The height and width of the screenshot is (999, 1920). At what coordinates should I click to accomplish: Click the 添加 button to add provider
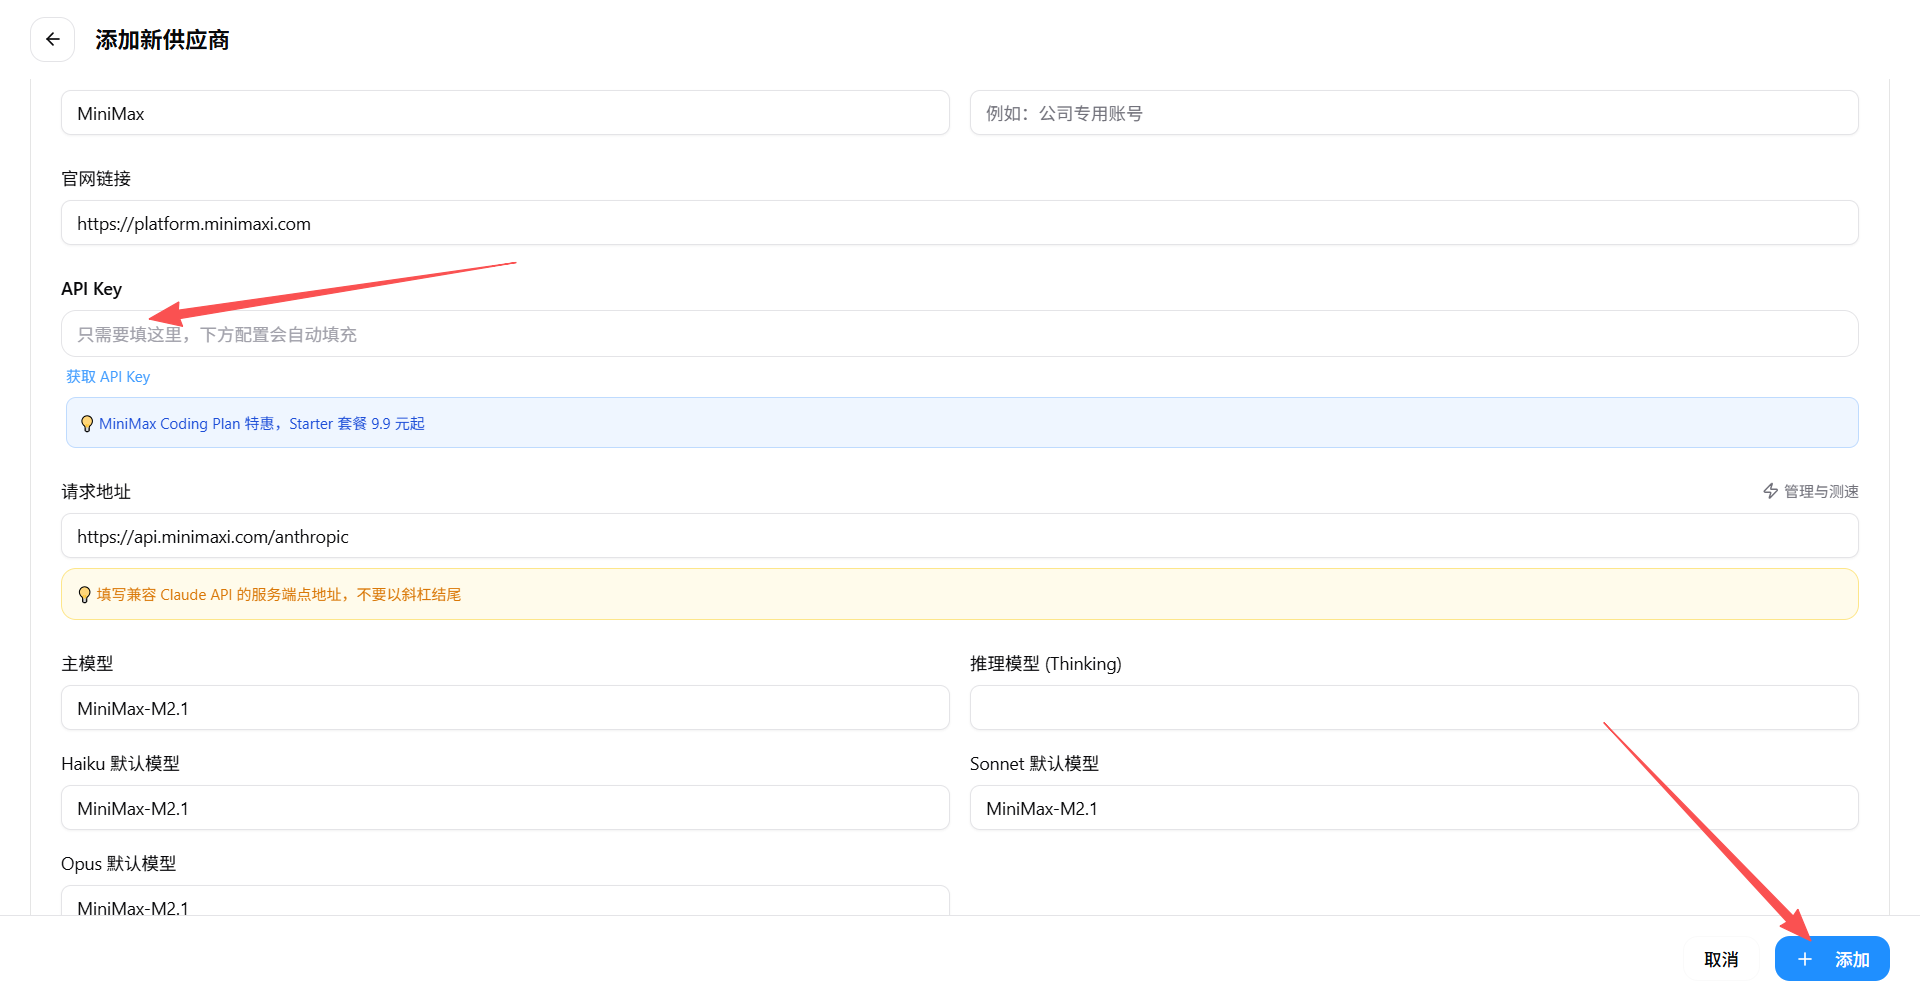pyautogui.click(x=1840, y=958)
